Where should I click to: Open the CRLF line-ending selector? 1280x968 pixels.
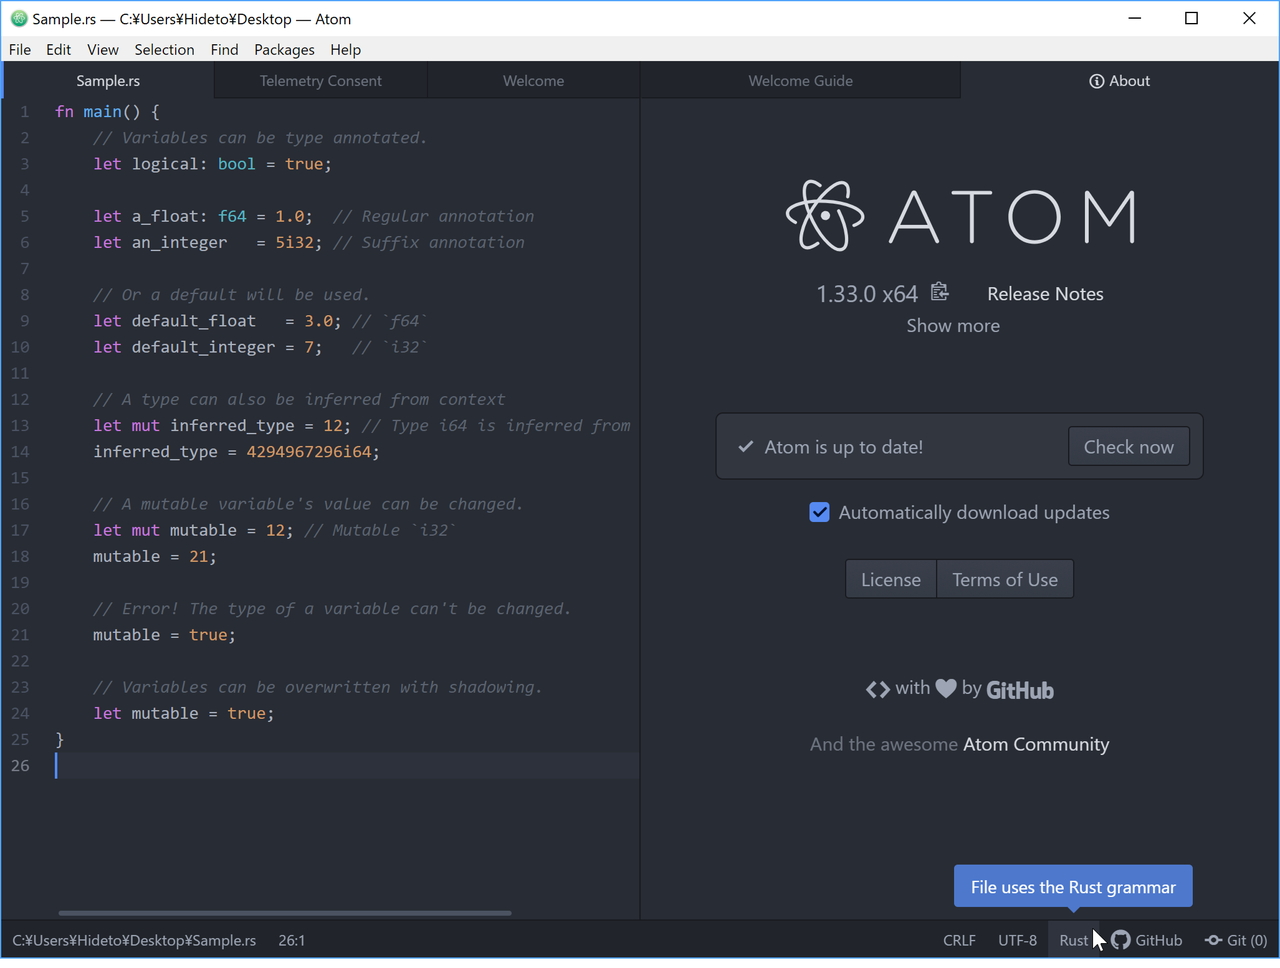click(959, 940)
